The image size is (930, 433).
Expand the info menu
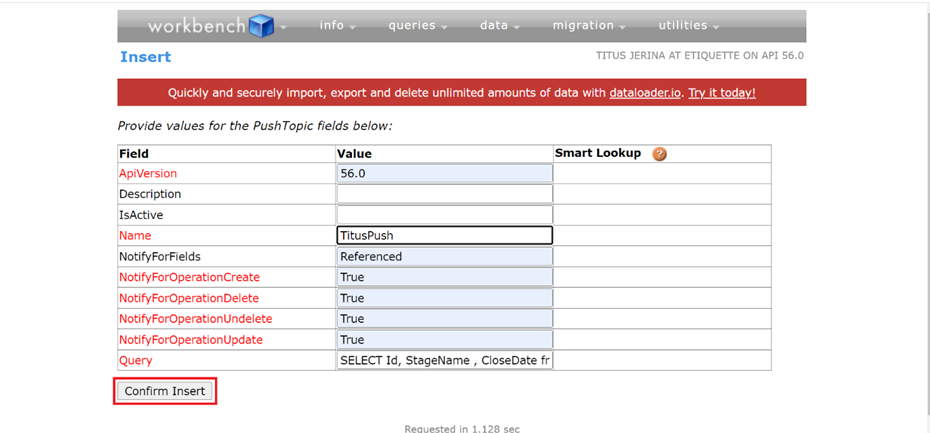coord(337,26)
